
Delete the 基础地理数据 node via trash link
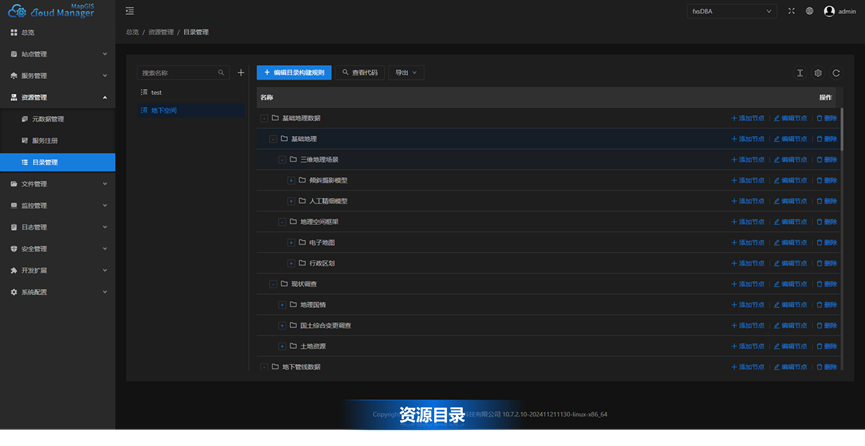tap(827, 118)
